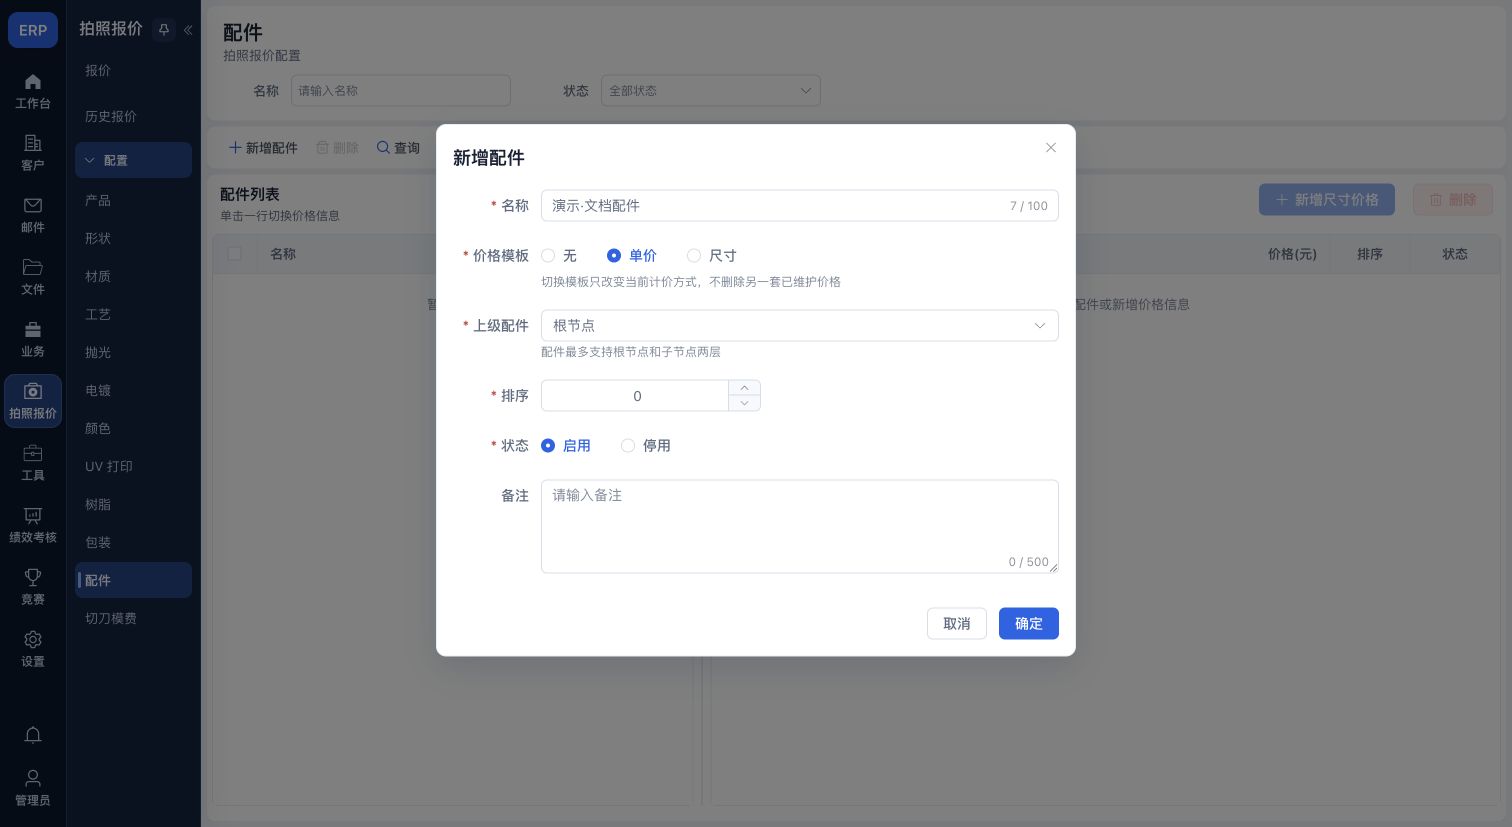Click the 查询 search toolbar item
This screenshot has width=1512, height=827.
coord(398,148)
